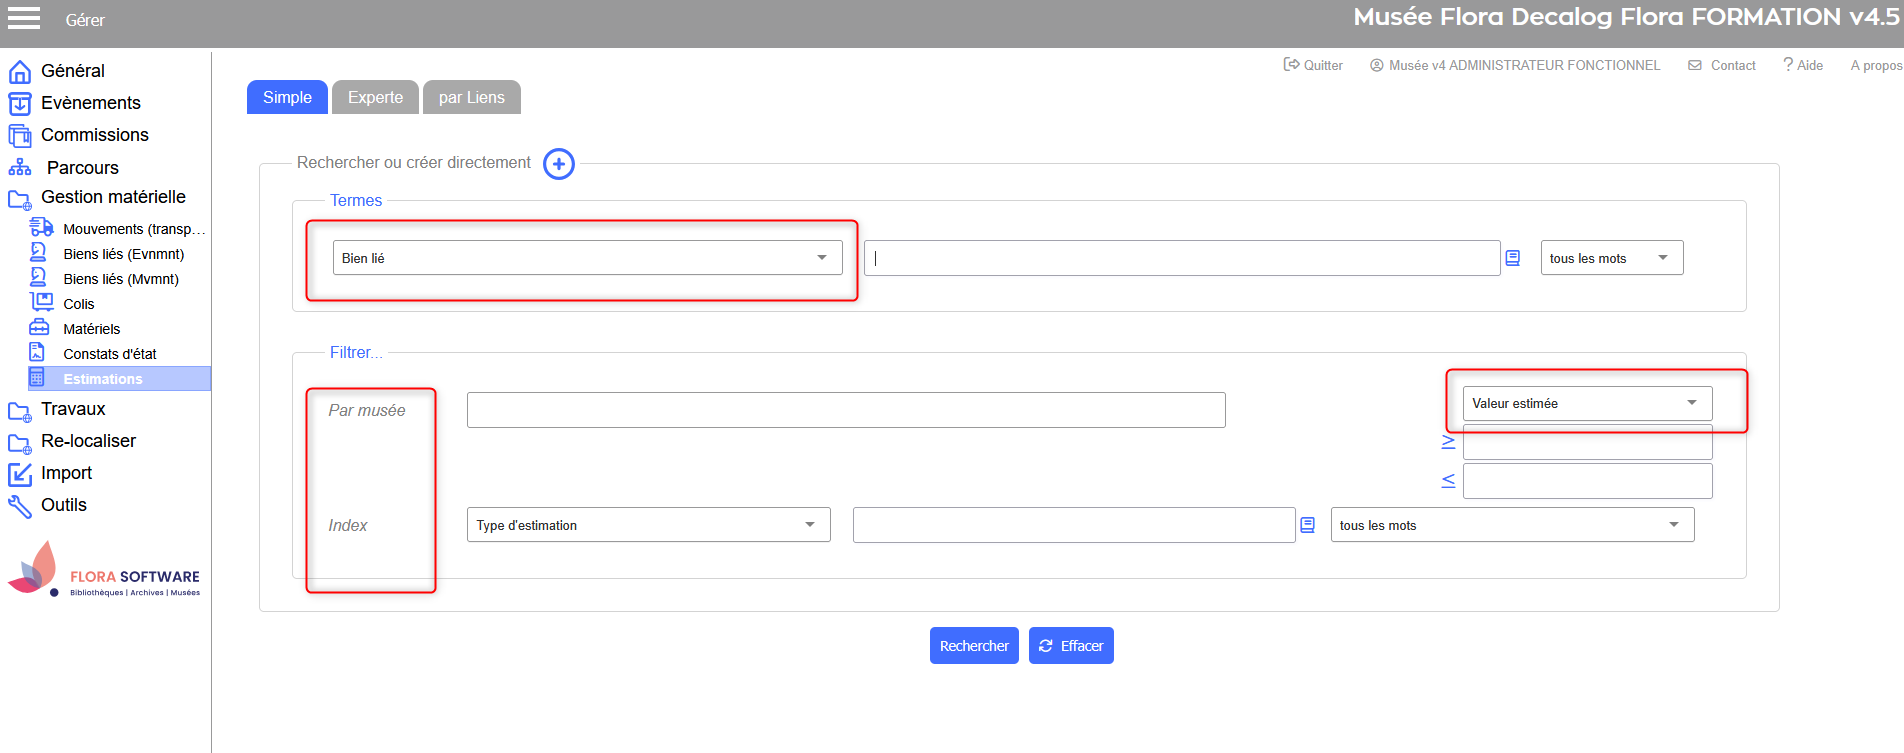
Task: Click the Quitter logout icon
Action: pyautogui.click(x=1291, y=65)
